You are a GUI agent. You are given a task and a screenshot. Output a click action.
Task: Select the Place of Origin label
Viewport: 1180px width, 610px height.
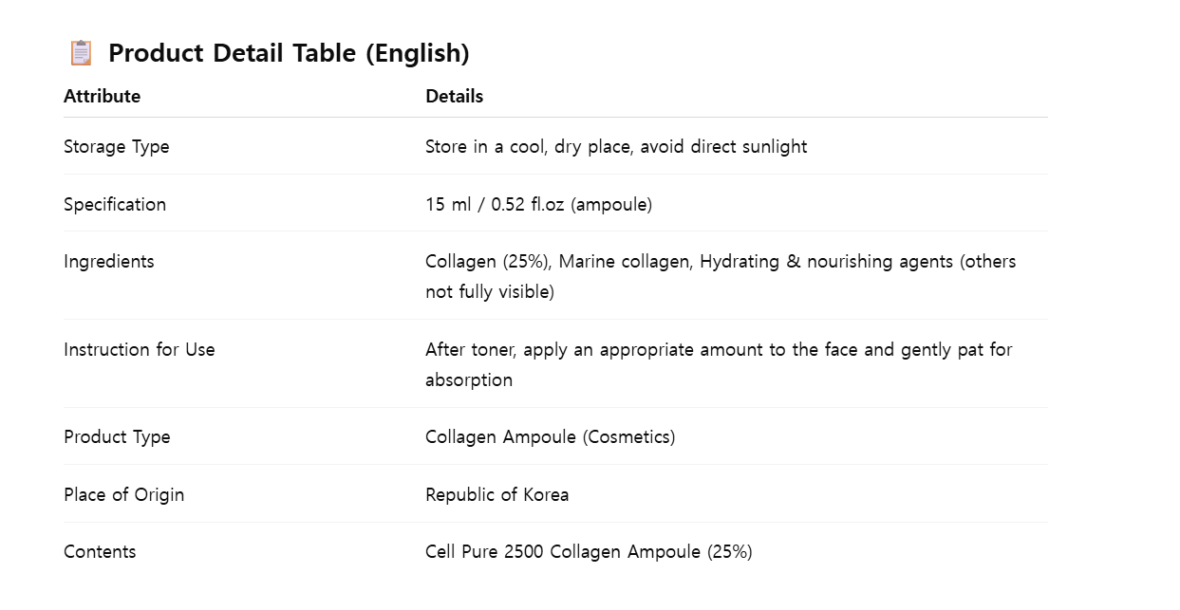coord(124,495)
